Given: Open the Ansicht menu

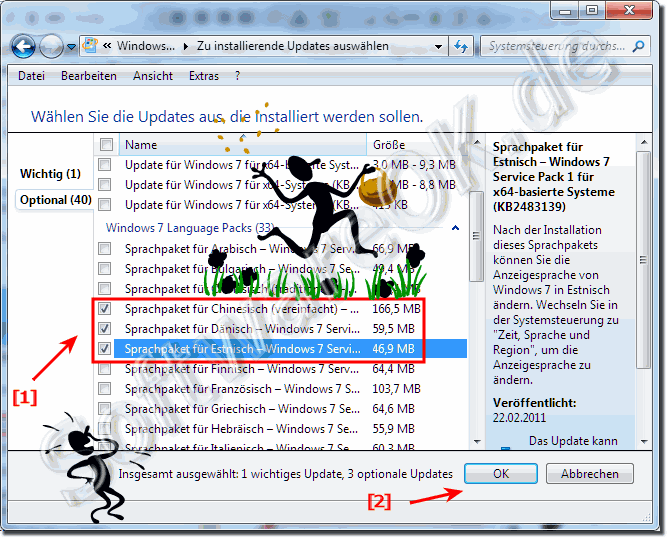Looking at the screenshot, I should (153, 76).
